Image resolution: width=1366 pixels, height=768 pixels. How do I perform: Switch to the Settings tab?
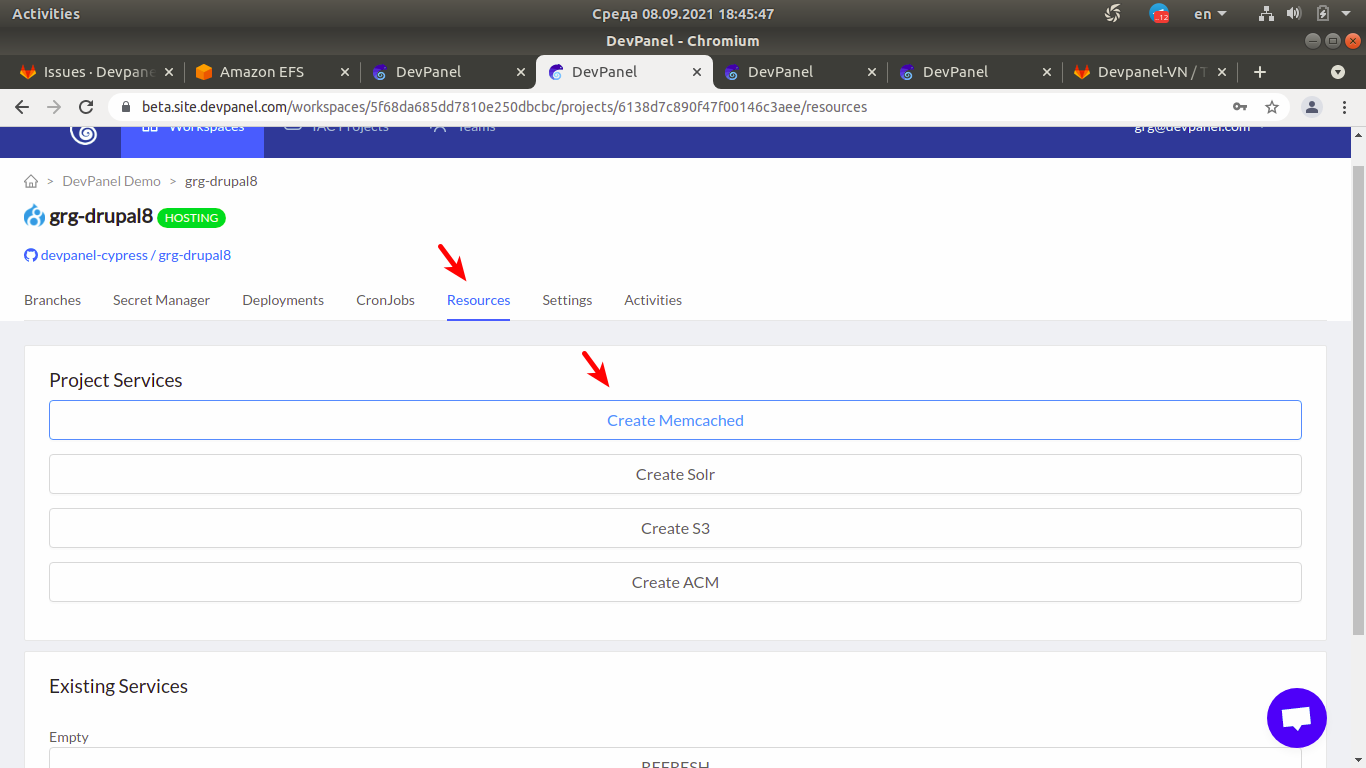[x=567, y=299]
